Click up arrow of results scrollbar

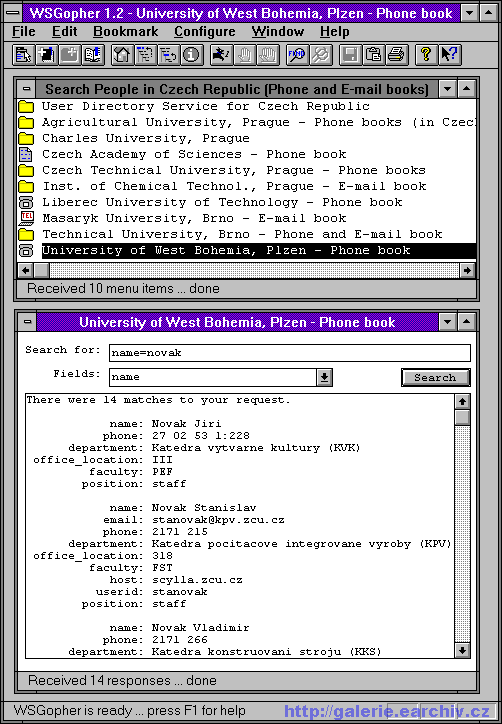pyautogui.click(x=462, y=402)
